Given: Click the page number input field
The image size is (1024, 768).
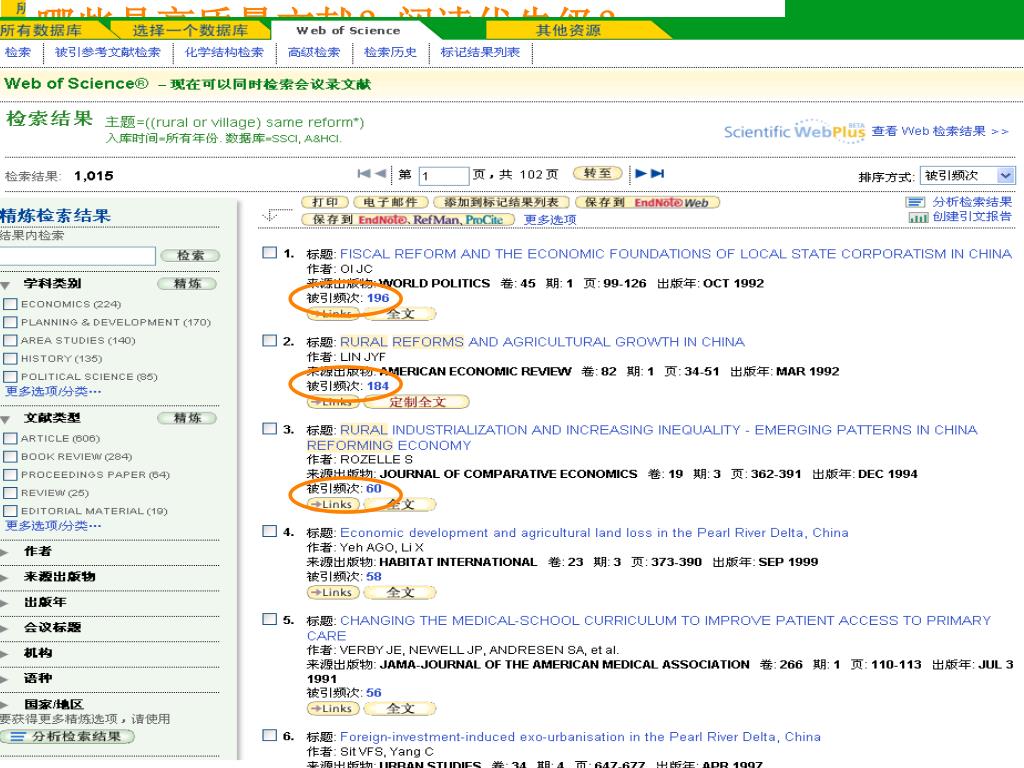Looking at the screenshot, I should pyautogui.click(x=443, y=176).
